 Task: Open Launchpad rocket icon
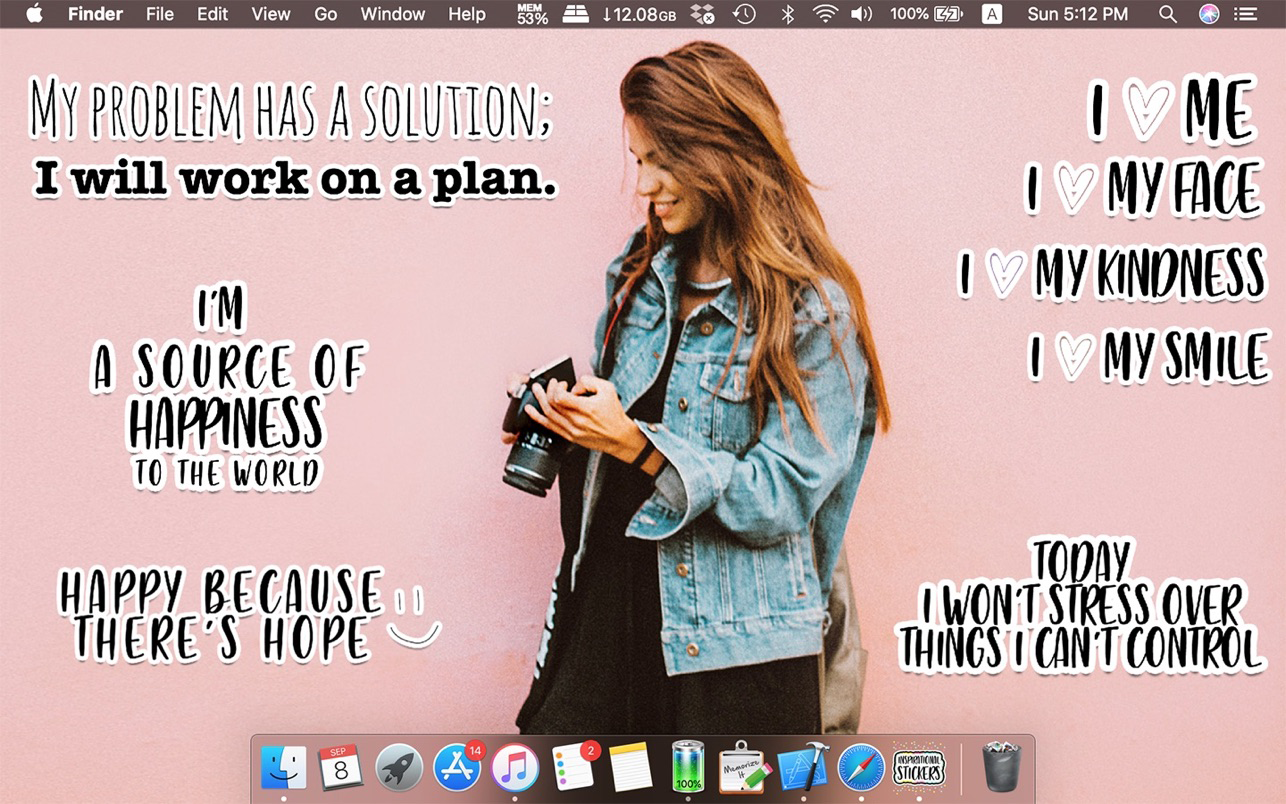(x=399, y=768)
